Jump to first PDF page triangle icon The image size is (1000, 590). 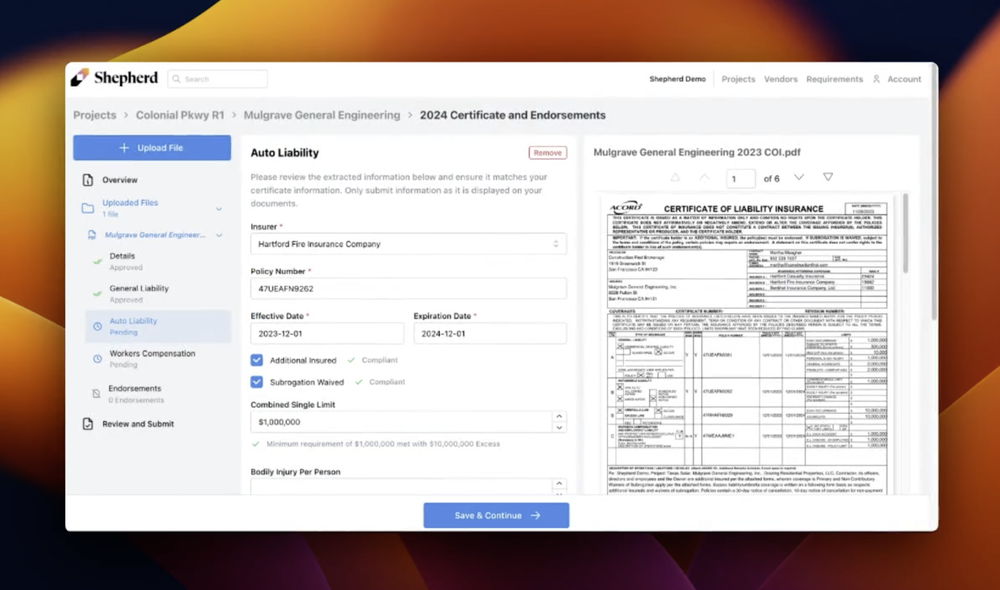click(675, 177)
